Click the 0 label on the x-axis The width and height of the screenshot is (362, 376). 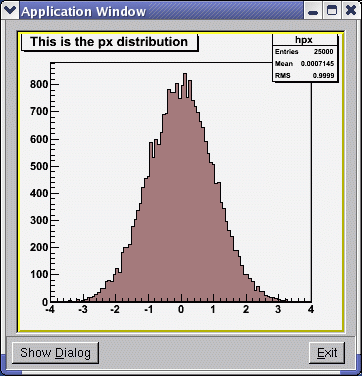point(181,310)
